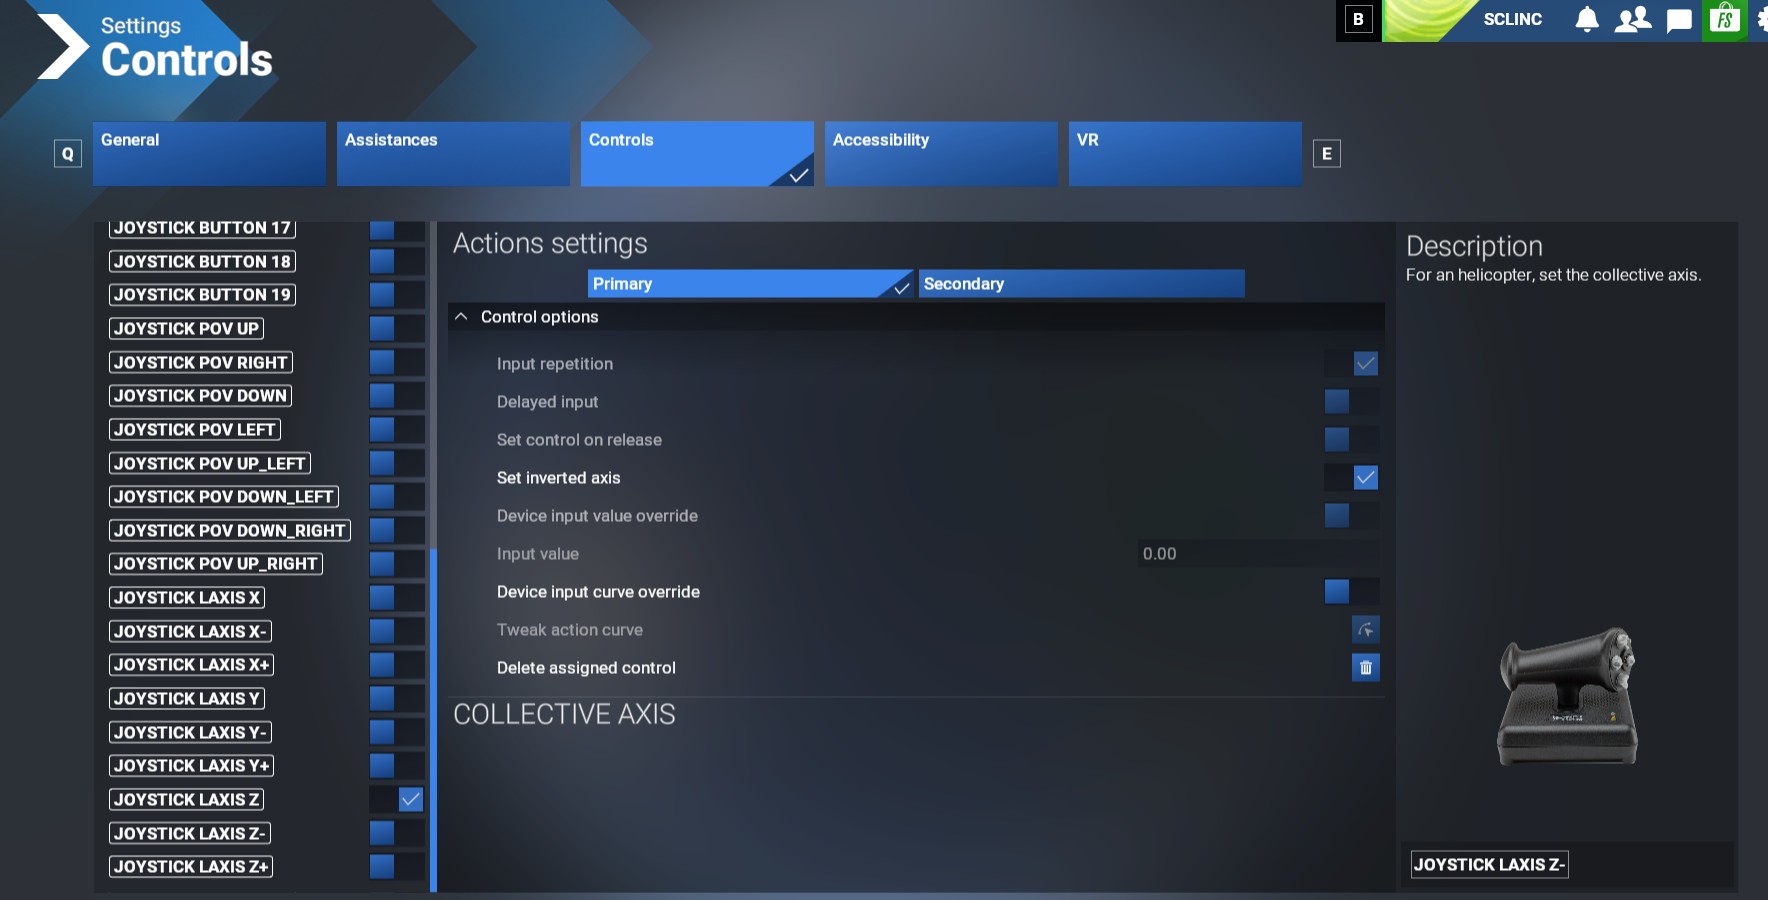Click the JOYSTICK LAXIS Z- label in Description panel

tap(1489, 865)
